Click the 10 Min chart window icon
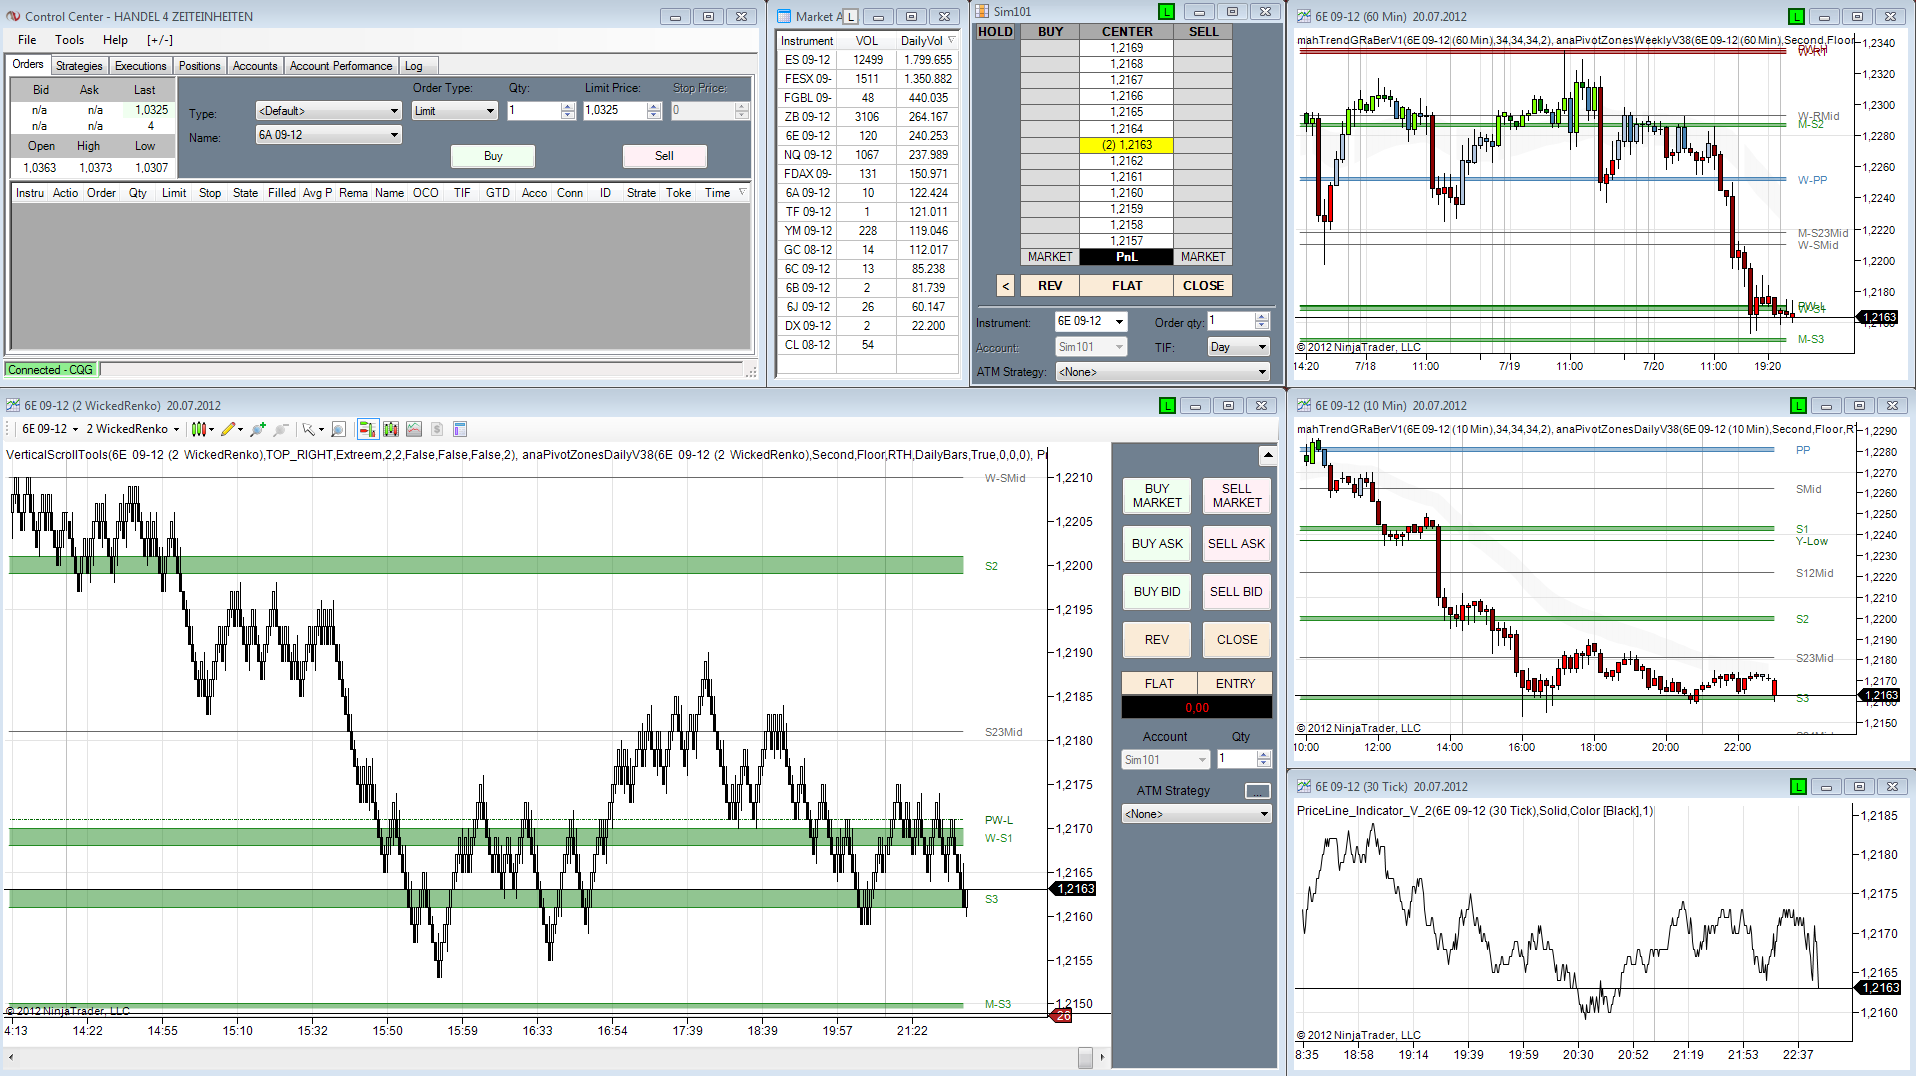Screen dimensions: 1916x1076 1304,405
